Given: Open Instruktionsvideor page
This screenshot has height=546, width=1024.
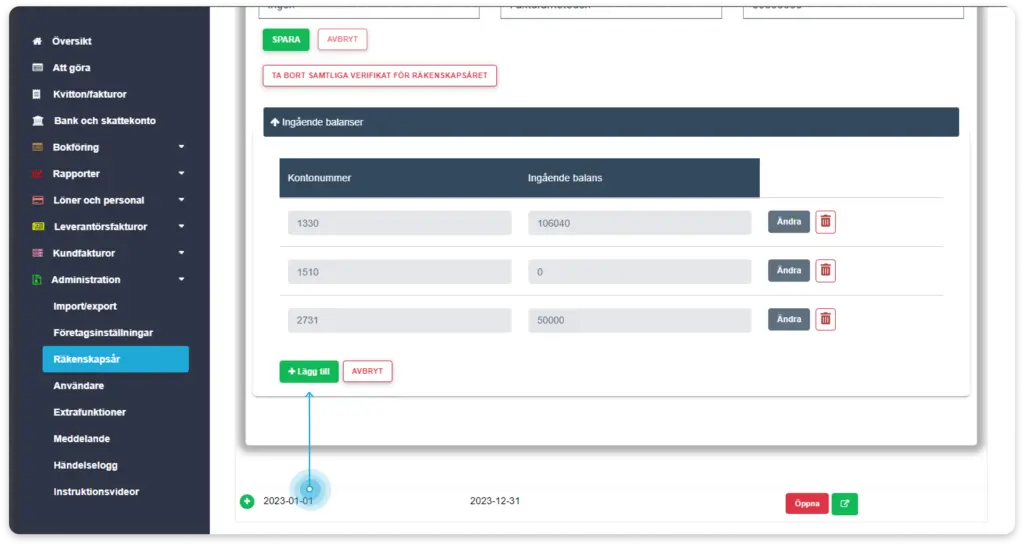Looking at the screenshot, I should (96, 492).
